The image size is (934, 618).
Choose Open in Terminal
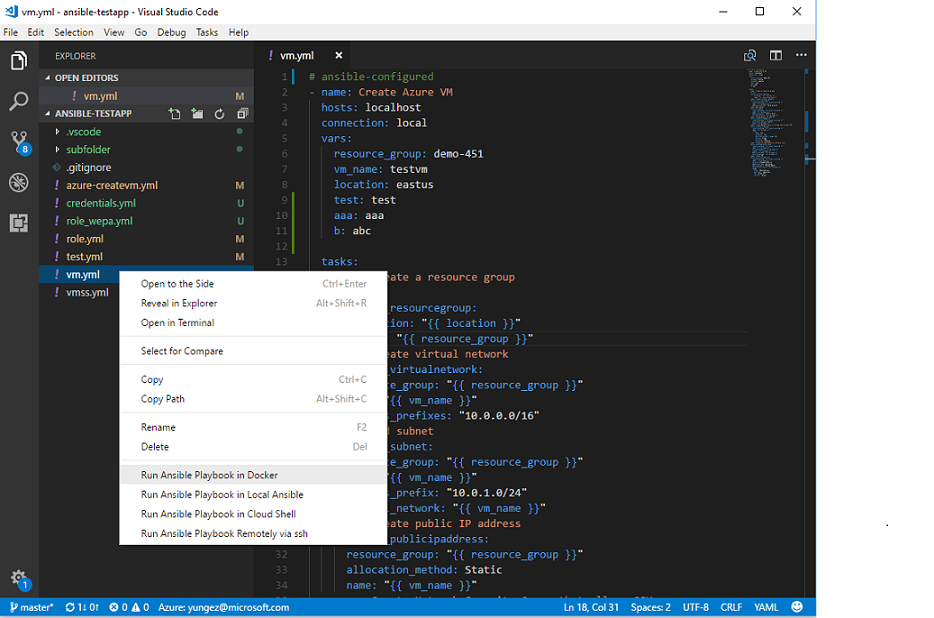coord(253,323)
